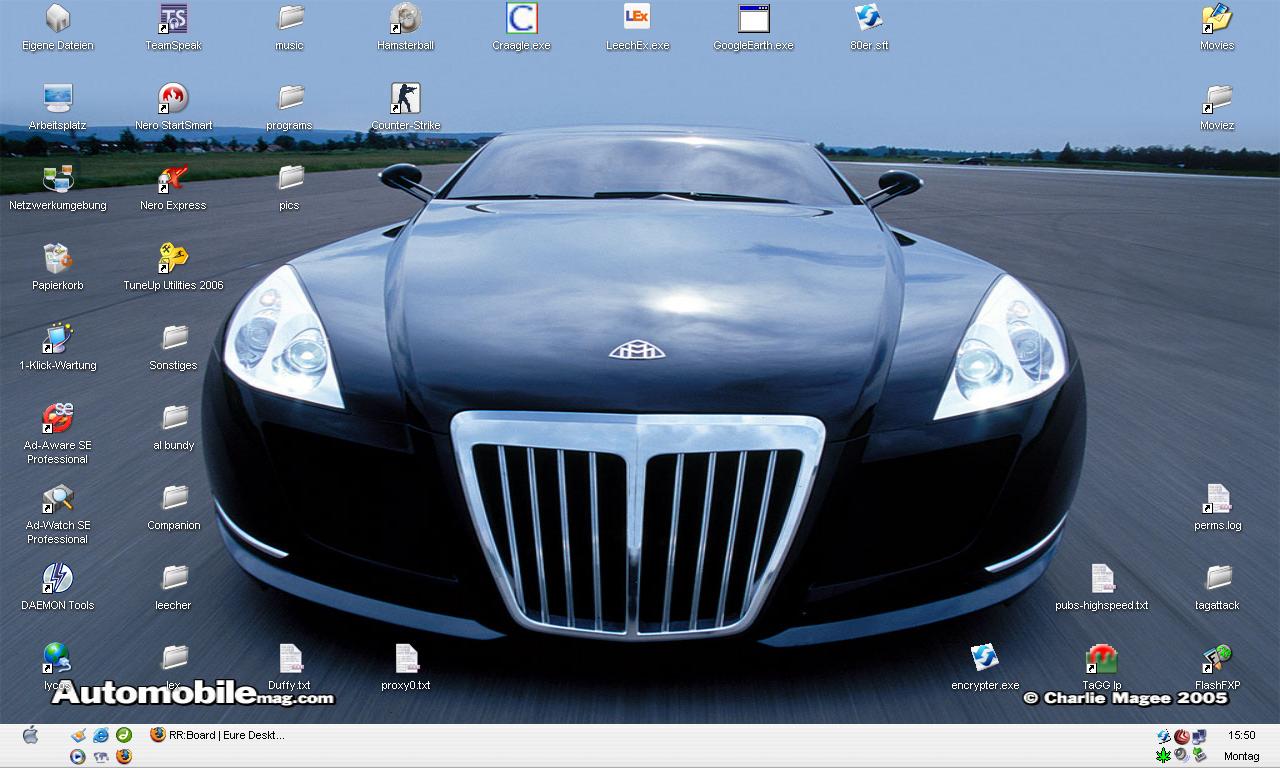Open the red round tray icon
This screenshot has width=1280, height=768.
click(x=1181, y=736)
